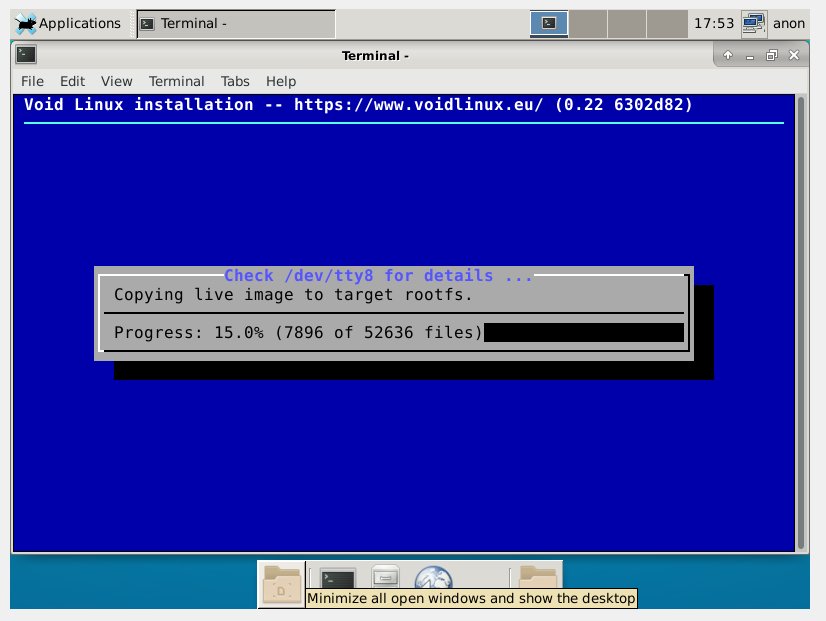Minimize the Terminal window
Viewport: 826px width, 621px height.
[x=750, y=56]
